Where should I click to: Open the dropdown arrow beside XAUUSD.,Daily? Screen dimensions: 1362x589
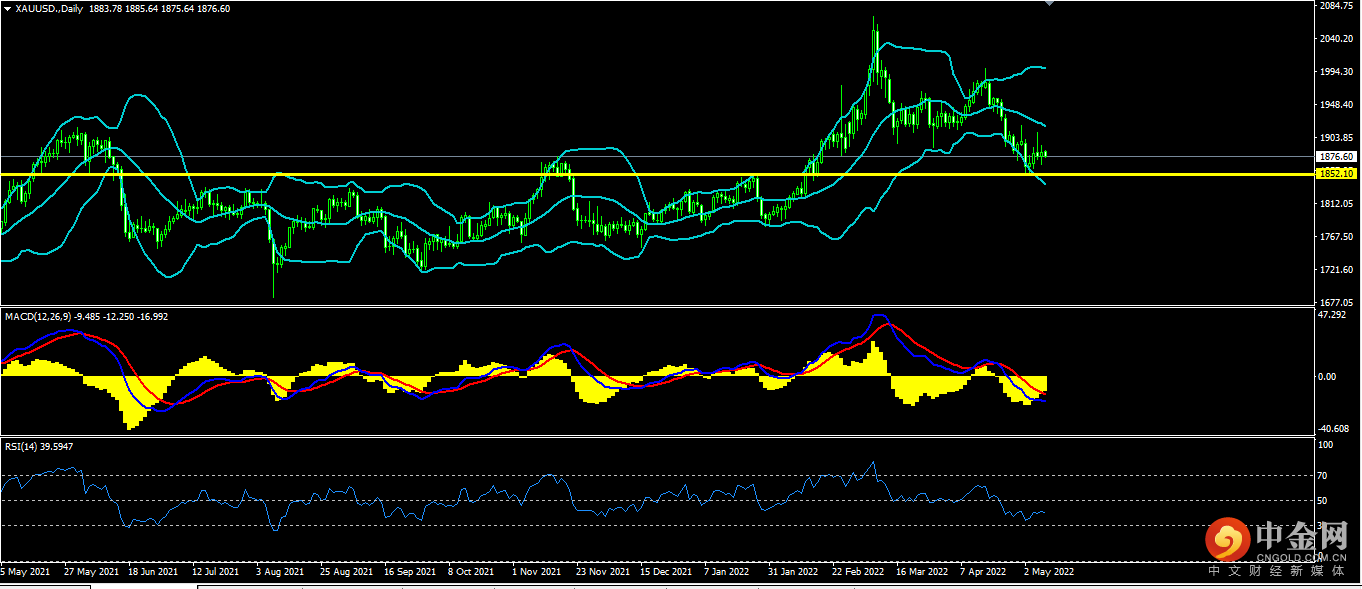pos(7,8)
